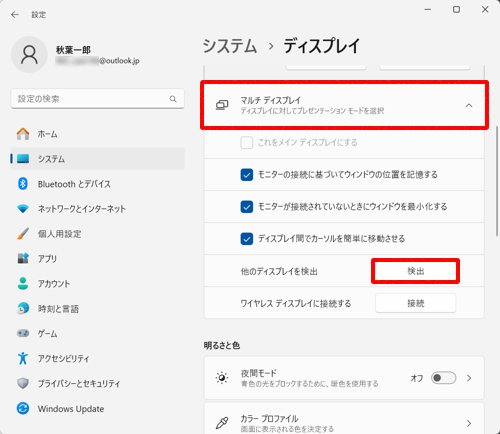Click the 接続 button for wireless display
Image resolution: width=500 pixels, height=434 pixels.
[415, 303]
